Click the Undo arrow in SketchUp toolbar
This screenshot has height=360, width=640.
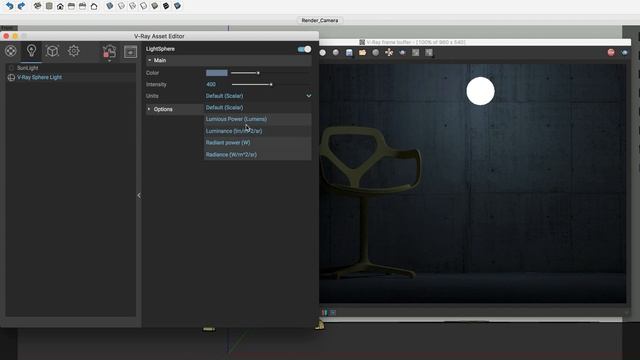pyautogui.click(x=9, y=6)
